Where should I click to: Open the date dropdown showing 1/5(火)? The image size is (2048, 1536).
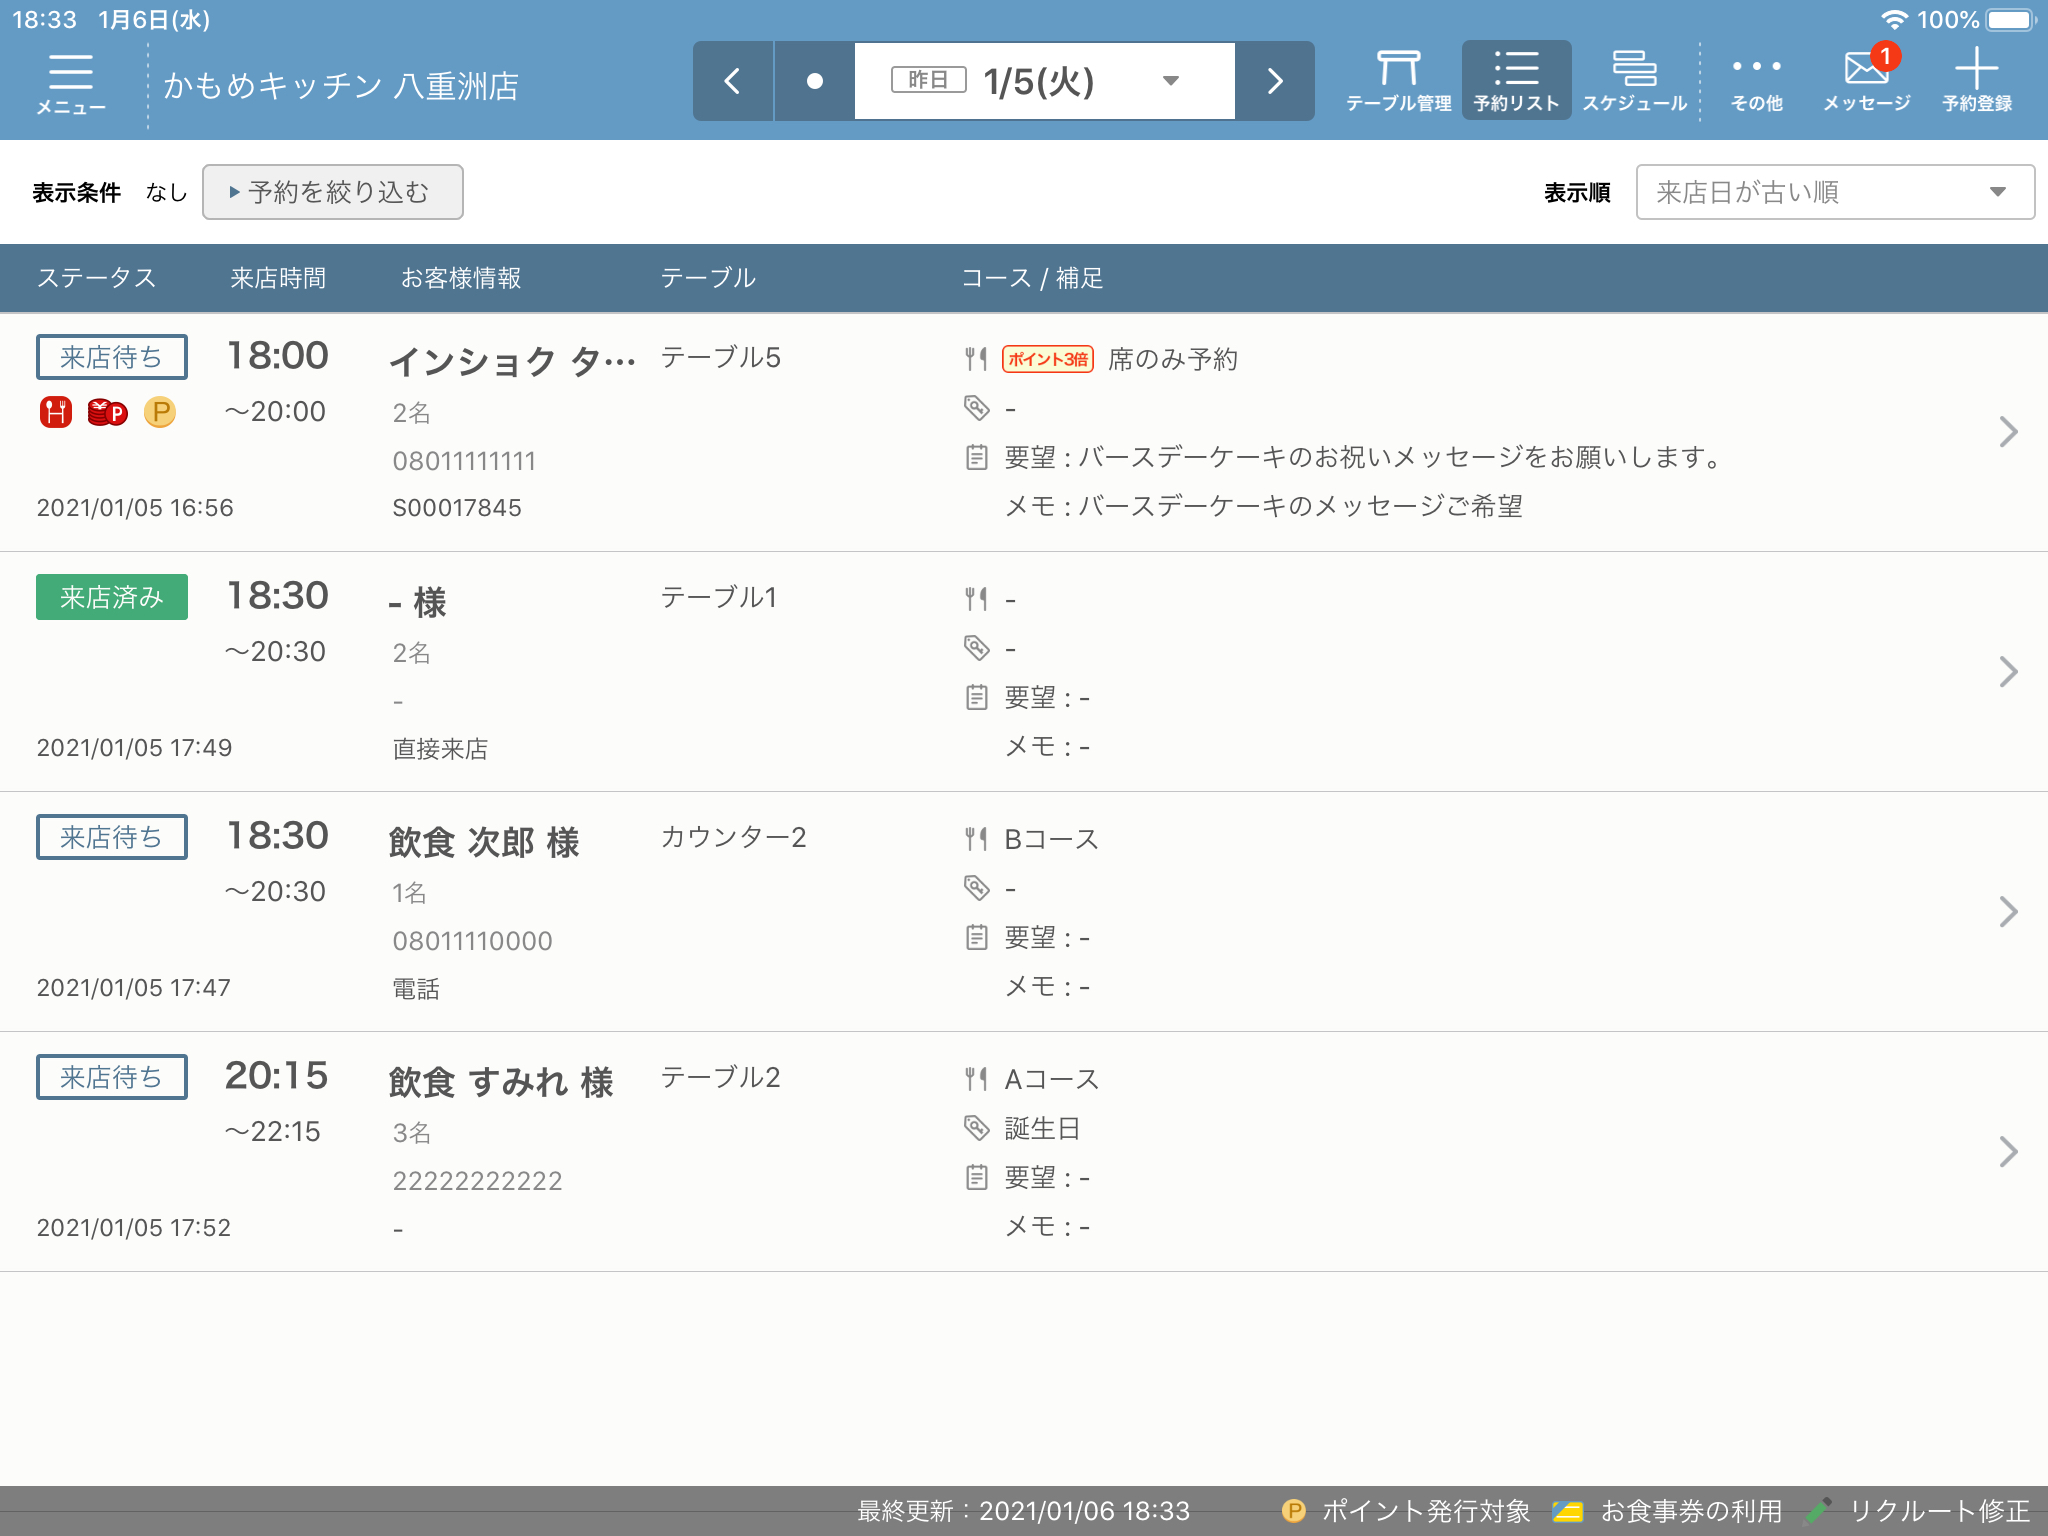(1045, 81)
